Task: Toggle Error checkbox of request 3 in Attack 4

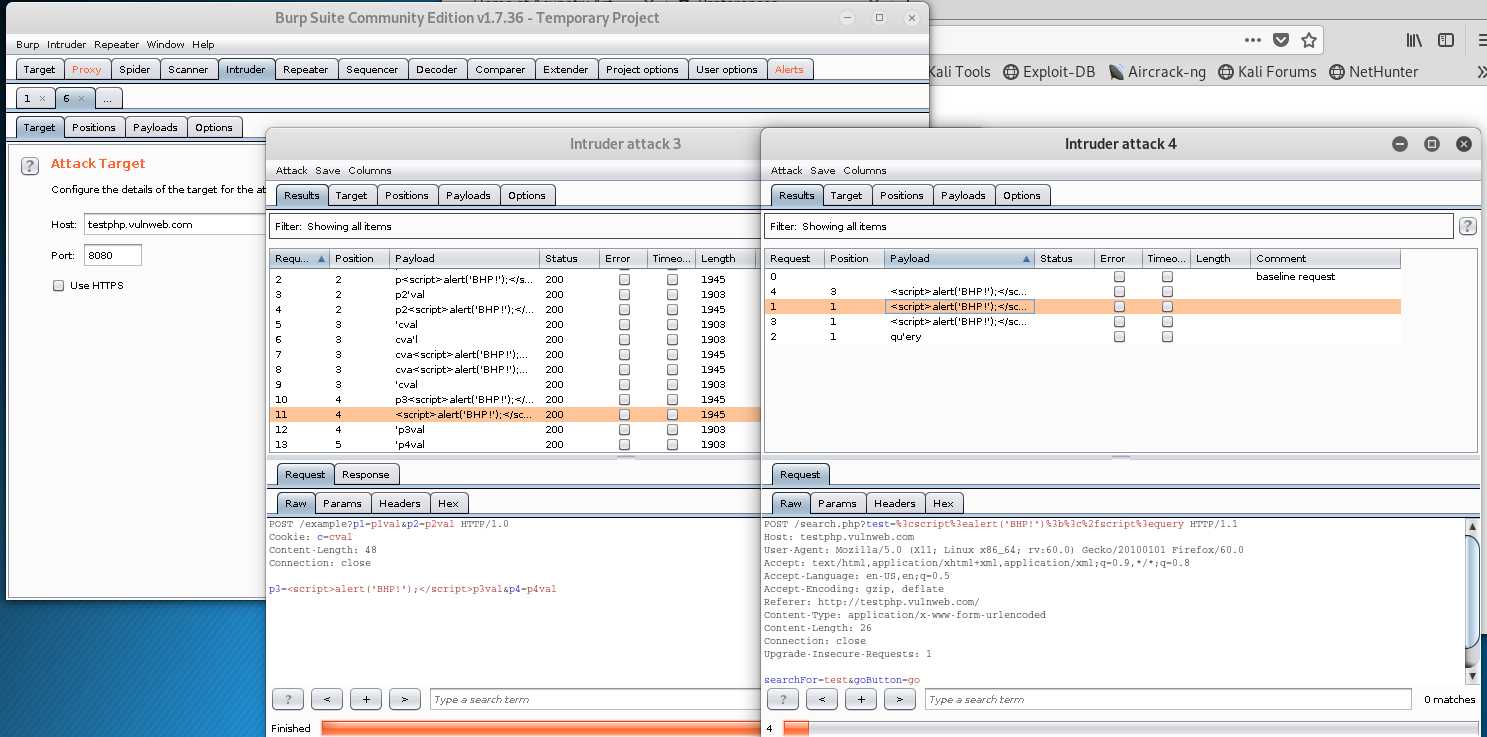Action: (x=1119, y=322)
